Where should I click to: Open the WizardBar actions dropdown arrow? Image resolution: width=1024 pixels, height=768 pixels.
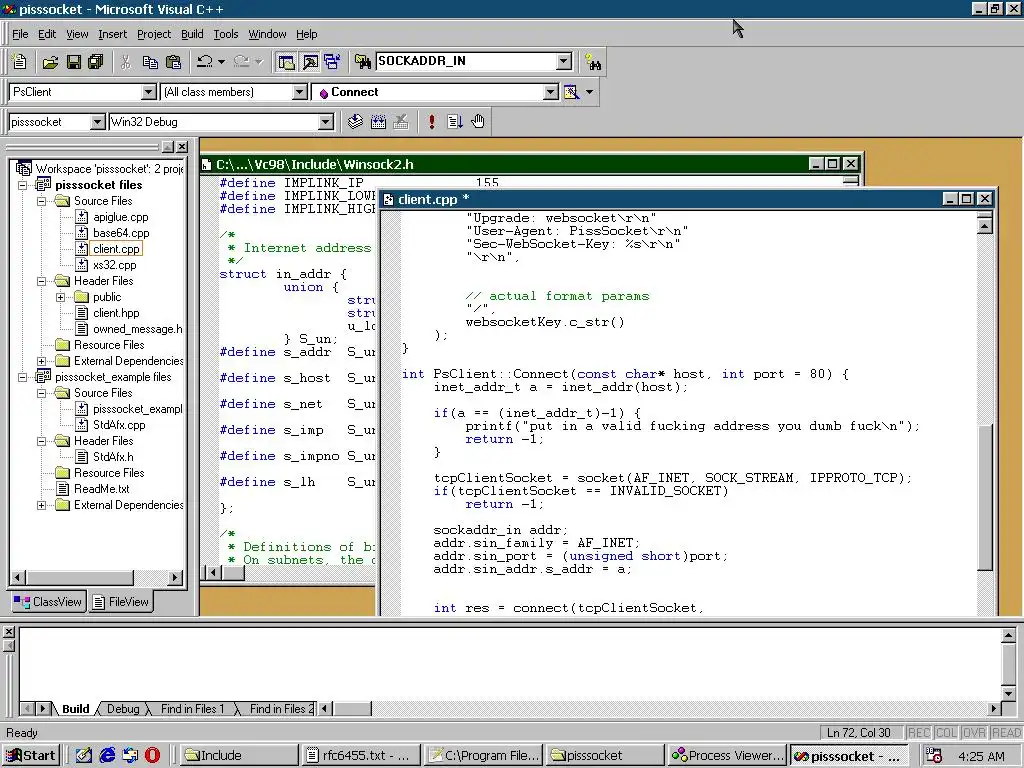[x=590, y=92]
